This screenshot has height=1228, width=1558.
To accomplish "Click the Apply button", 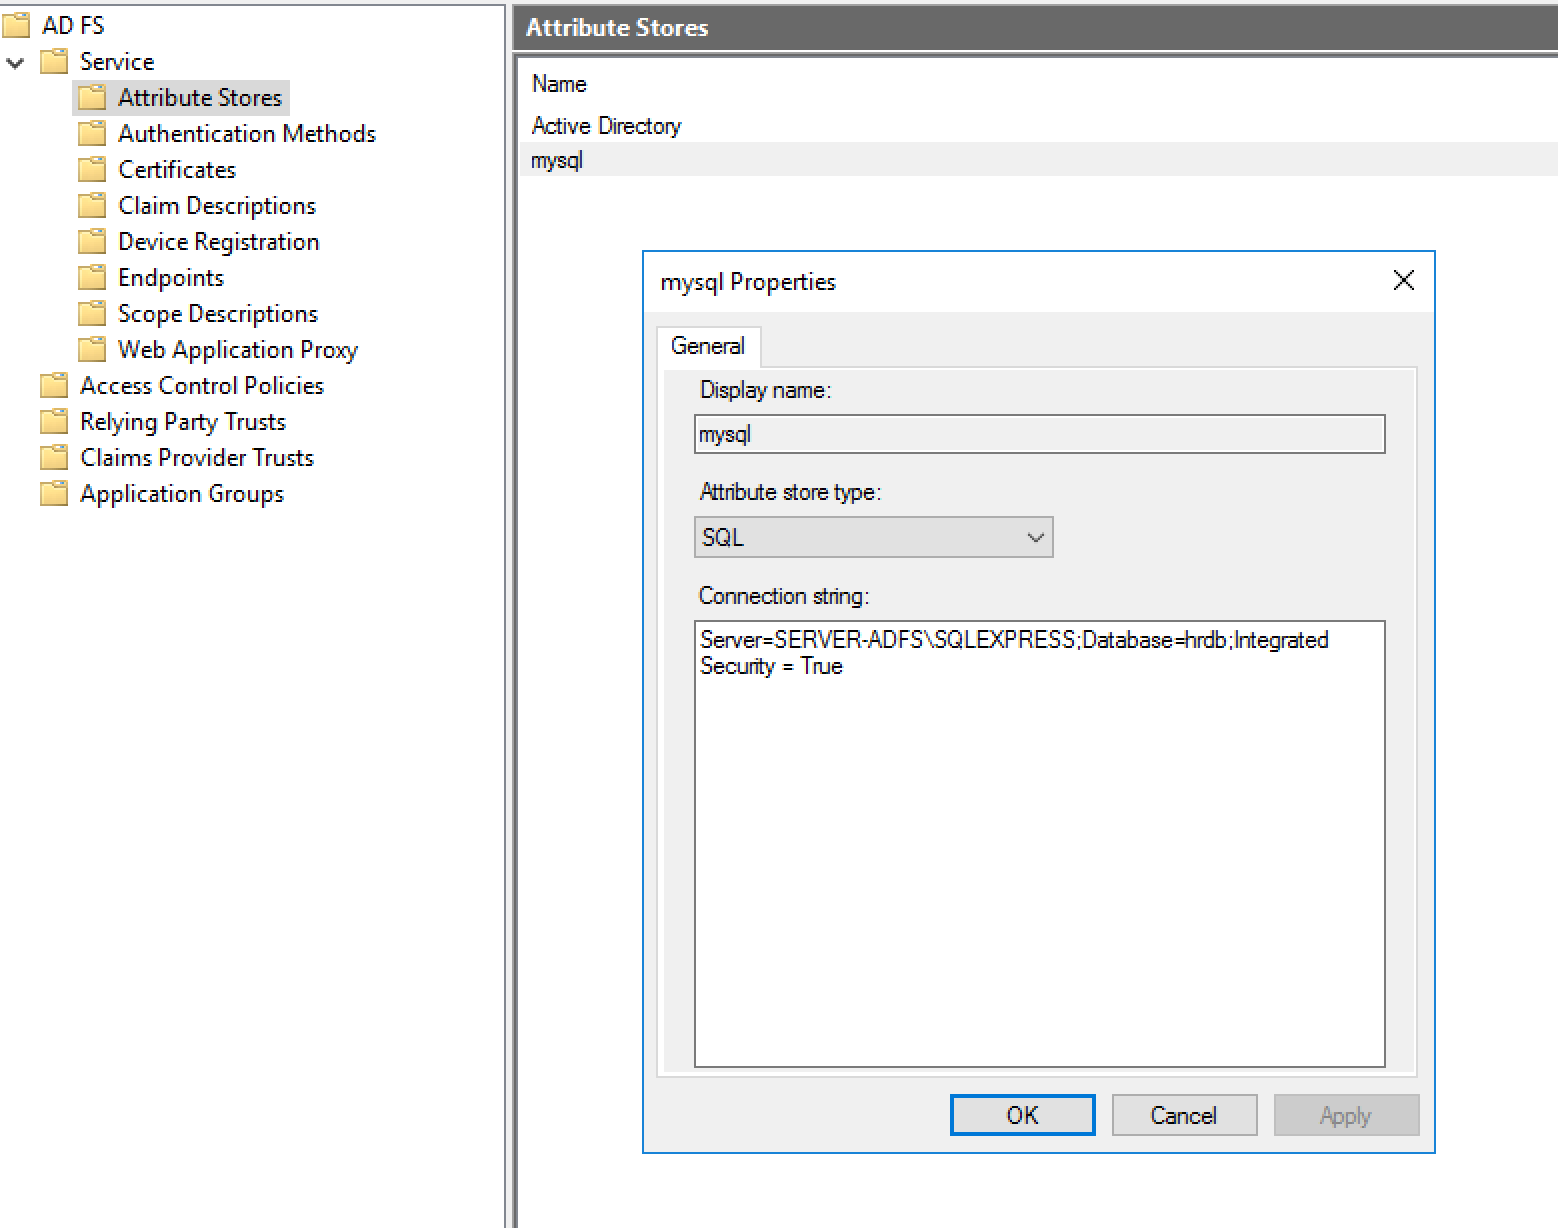I will coord(1346,1115).
